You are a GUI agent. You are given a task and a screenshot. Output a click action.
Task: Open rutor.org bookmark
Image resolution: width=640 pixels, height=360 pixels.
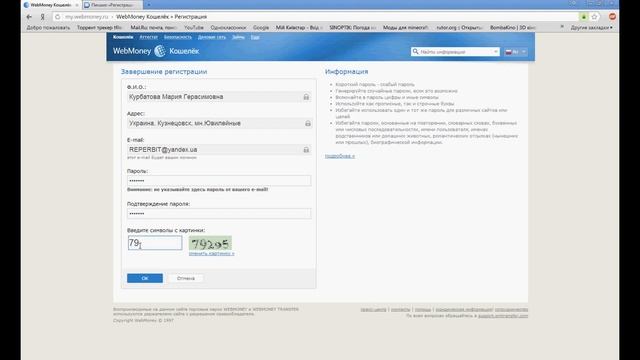tap(459, 28)
